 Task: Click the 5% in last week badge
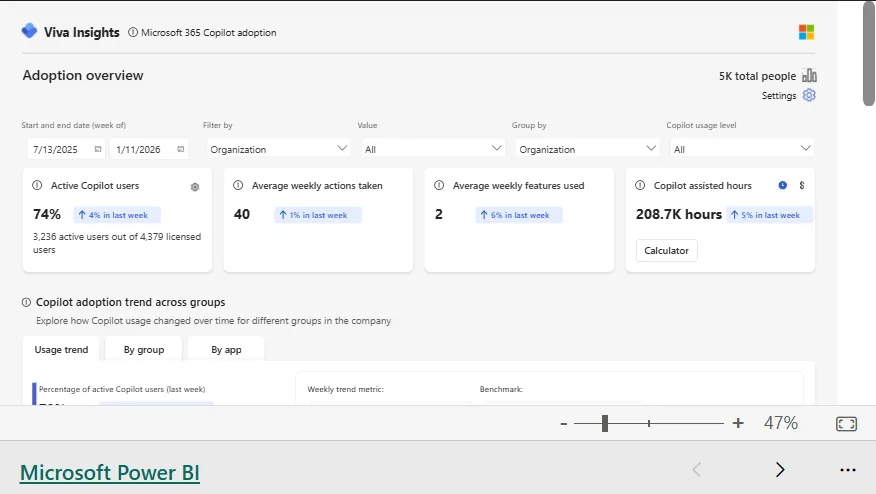[x=769, y=215]
